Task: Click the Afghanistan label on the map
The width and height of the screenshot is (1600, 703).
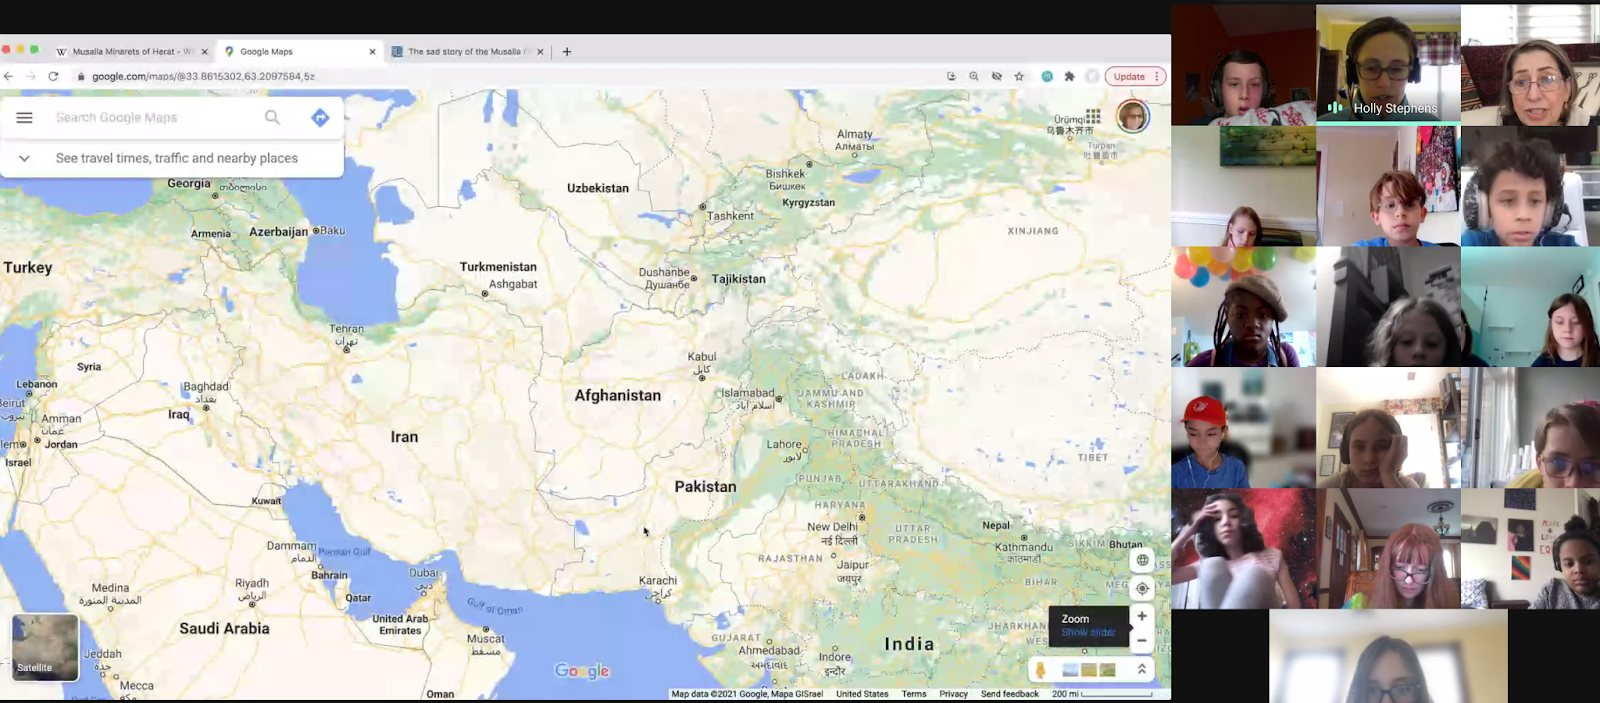Action: tap(617, 396)
